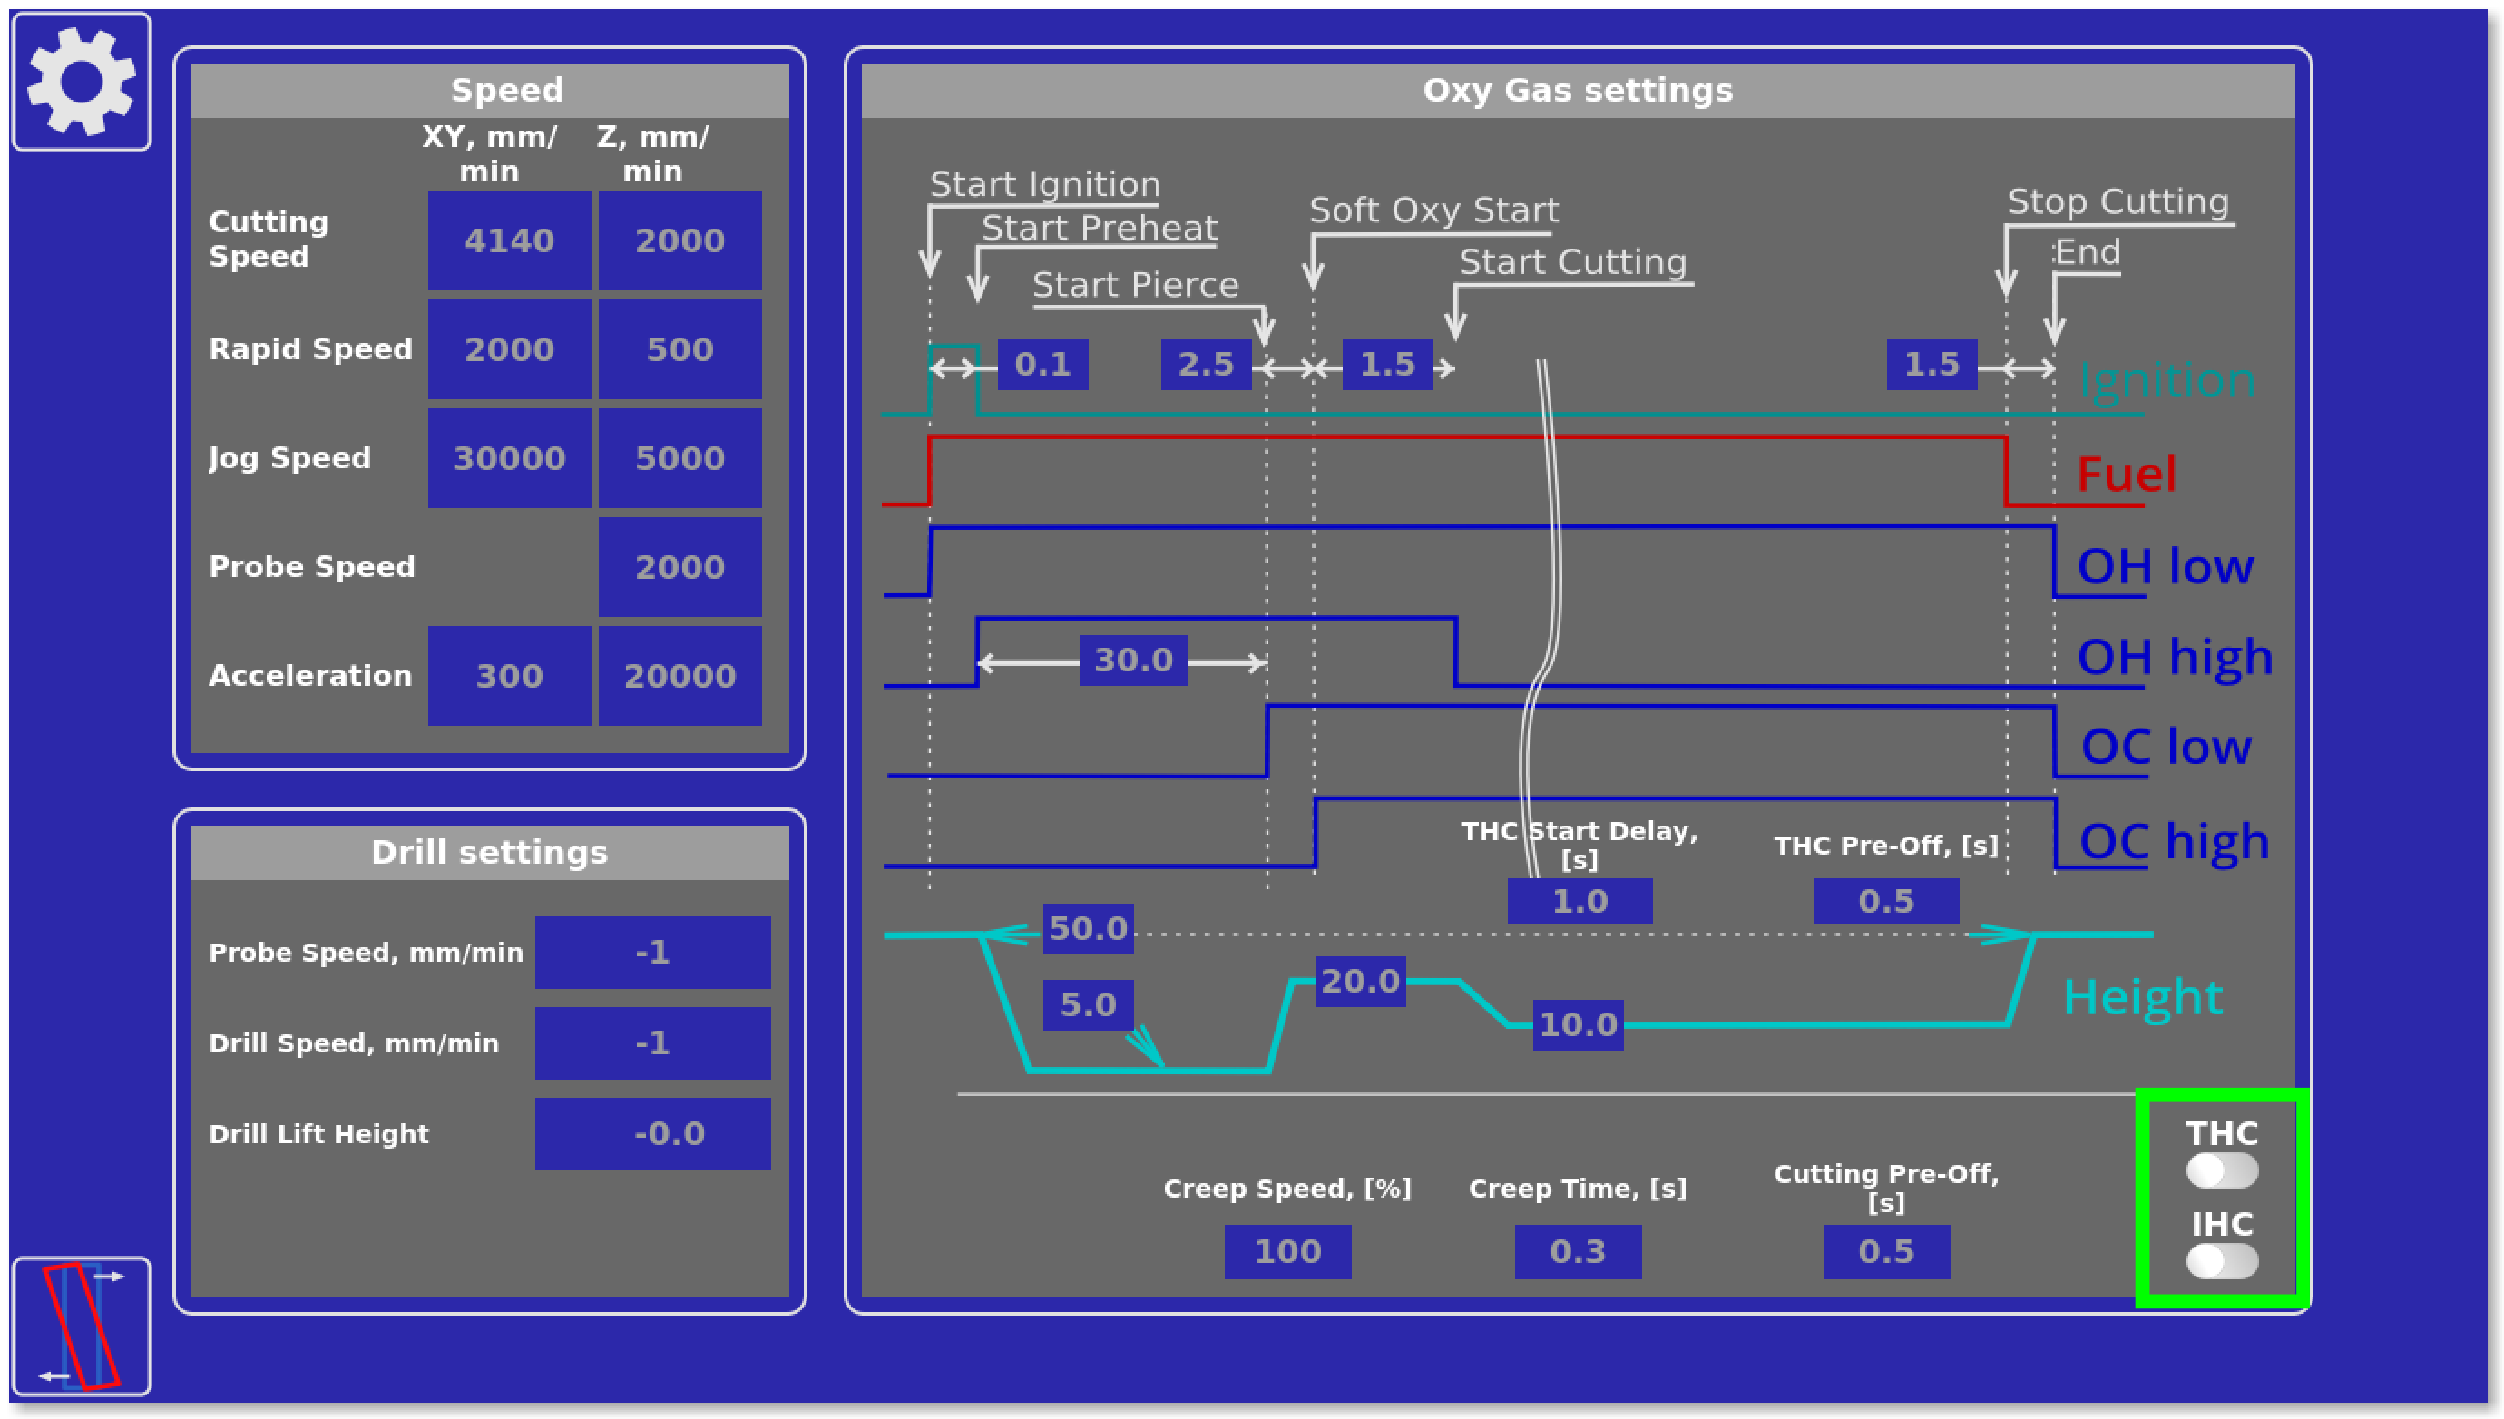Click Drill Speed mm/min field

click(652, 1043)
